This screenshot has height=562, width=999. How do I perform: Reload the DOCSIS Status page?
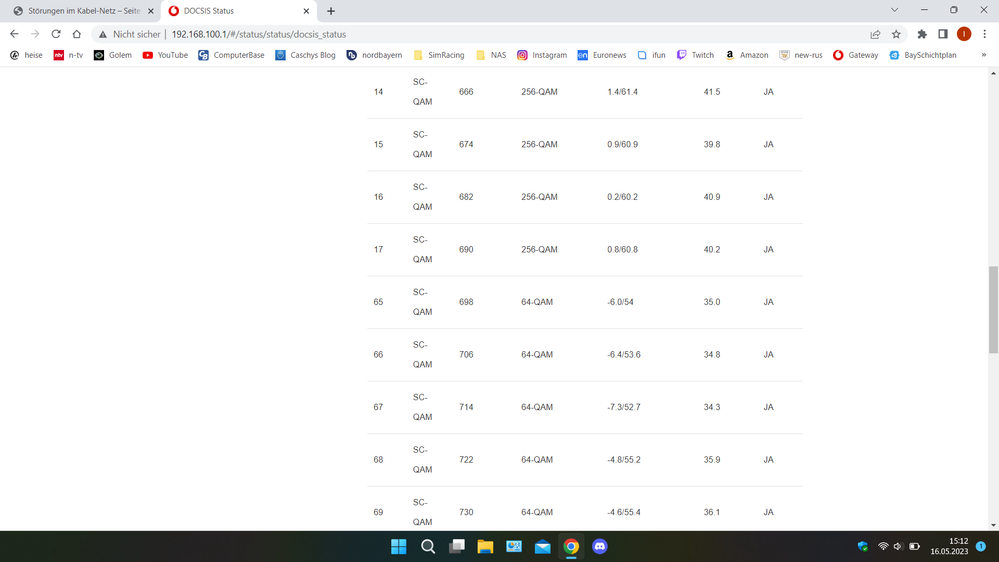point(56,34)
